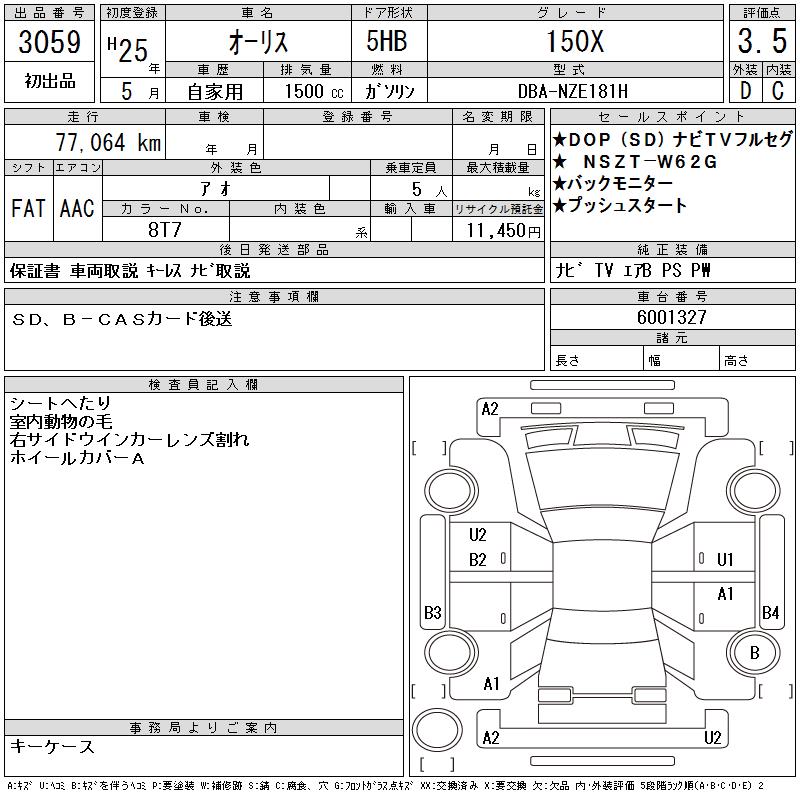The width and height of the screenshot is (800, 800).
Task: Click the mileage value 77,064 km
Action: click(x=102, y=143)
